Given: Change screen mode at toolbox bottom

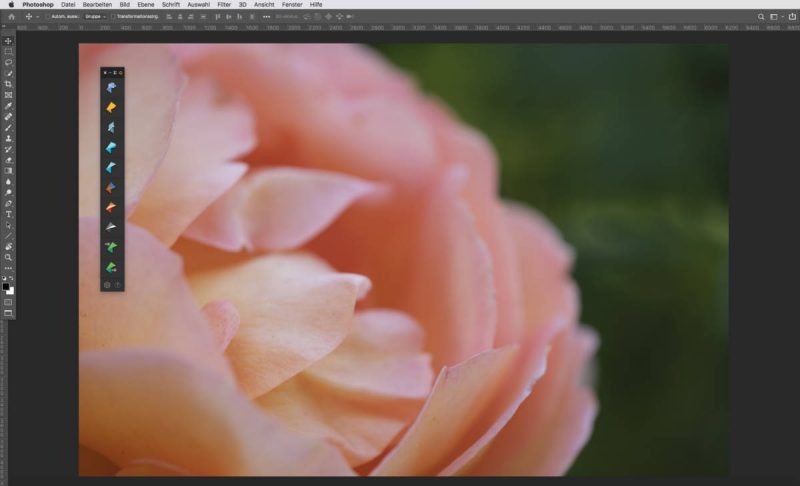Looking at the screenshot, I should click(x=8, y=313).
